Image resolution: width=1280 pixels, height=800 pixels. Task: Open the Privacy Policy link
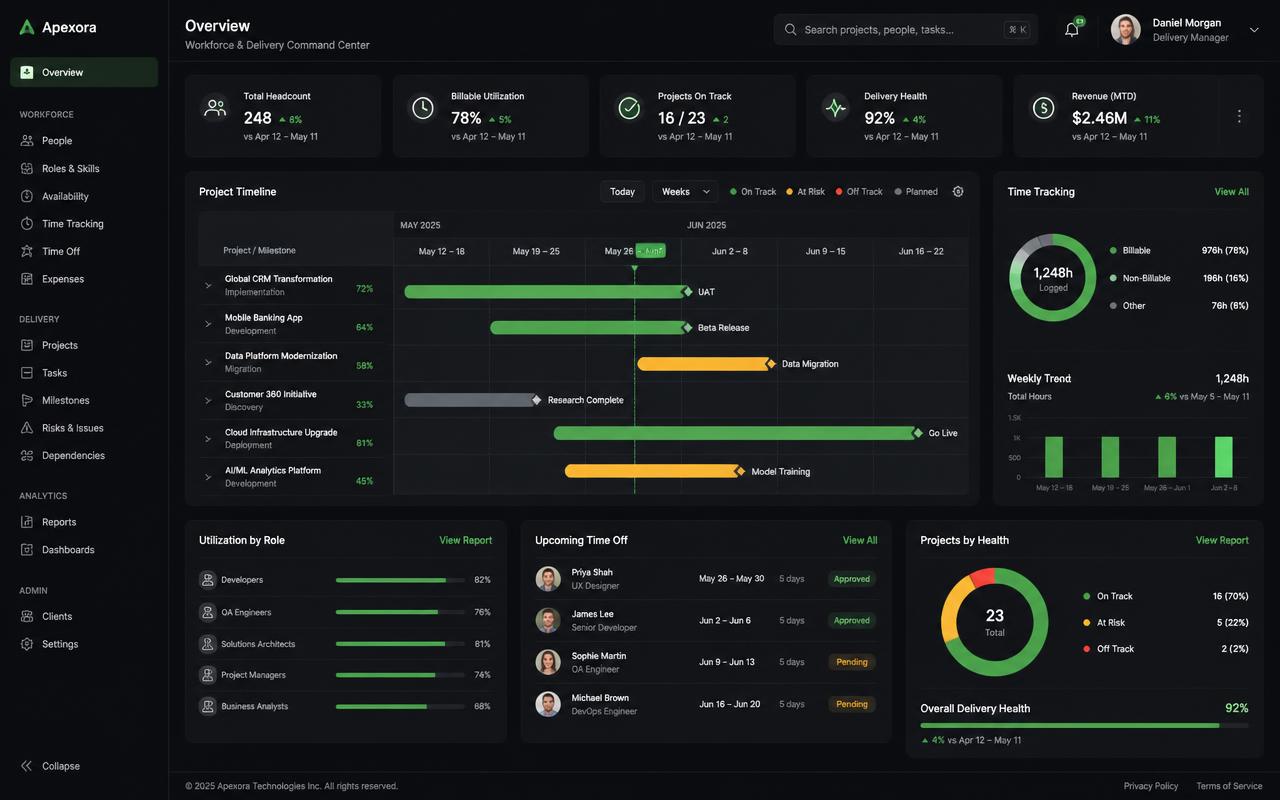pos(1151,786)
